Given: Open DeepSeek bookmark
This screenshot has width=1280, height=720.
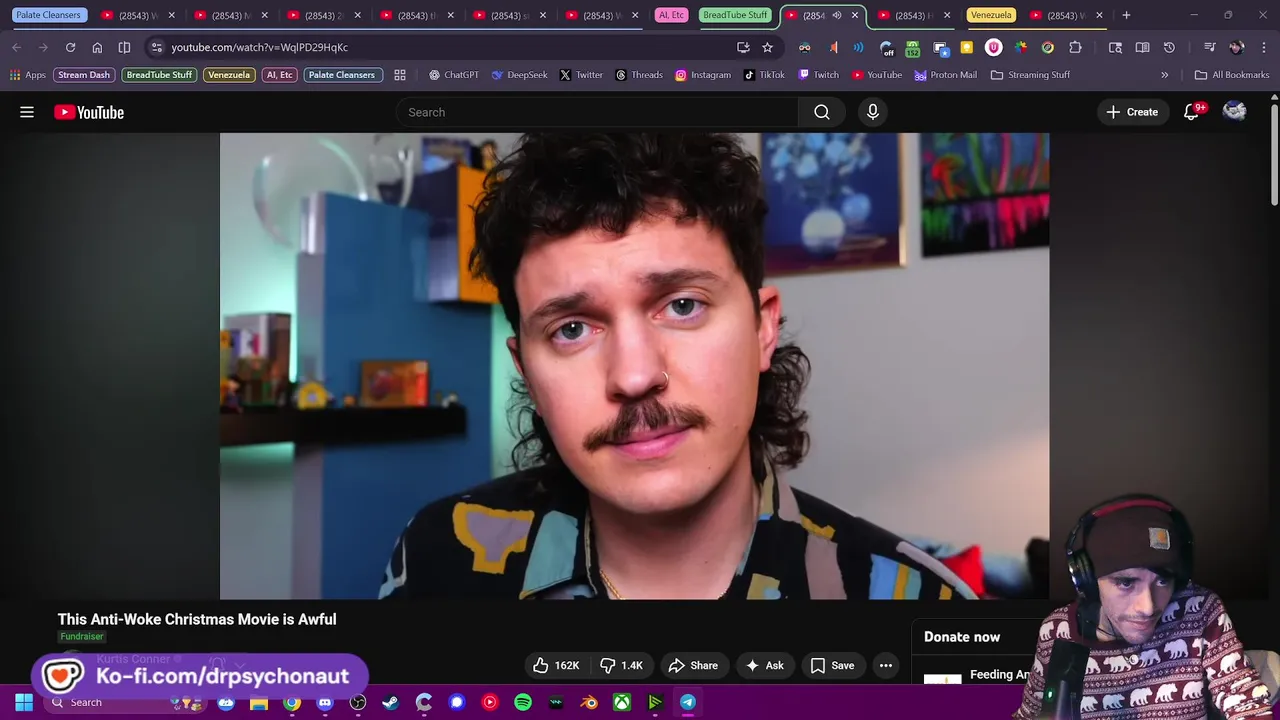Looking at the screenshot, I should tap(519, 75).
